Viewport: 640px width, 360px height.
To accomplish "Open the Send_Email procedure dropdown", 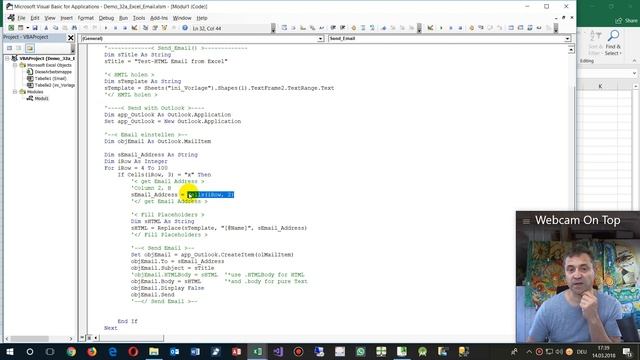I will [567, 38].
